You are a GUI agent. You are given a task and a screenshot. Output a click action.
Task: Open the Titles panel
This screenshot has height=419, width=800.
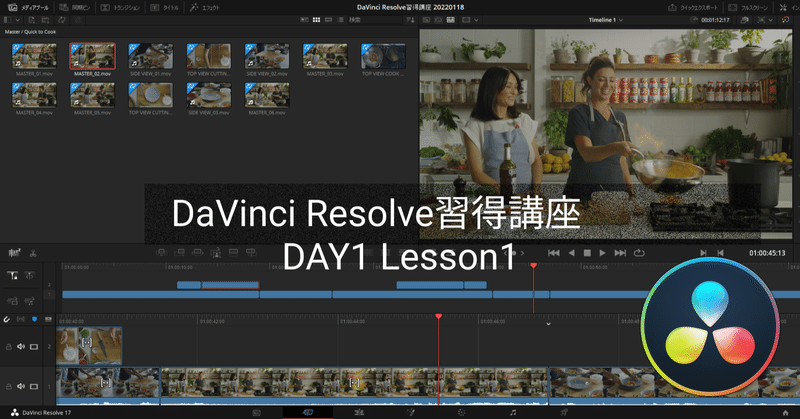point(165,7)
